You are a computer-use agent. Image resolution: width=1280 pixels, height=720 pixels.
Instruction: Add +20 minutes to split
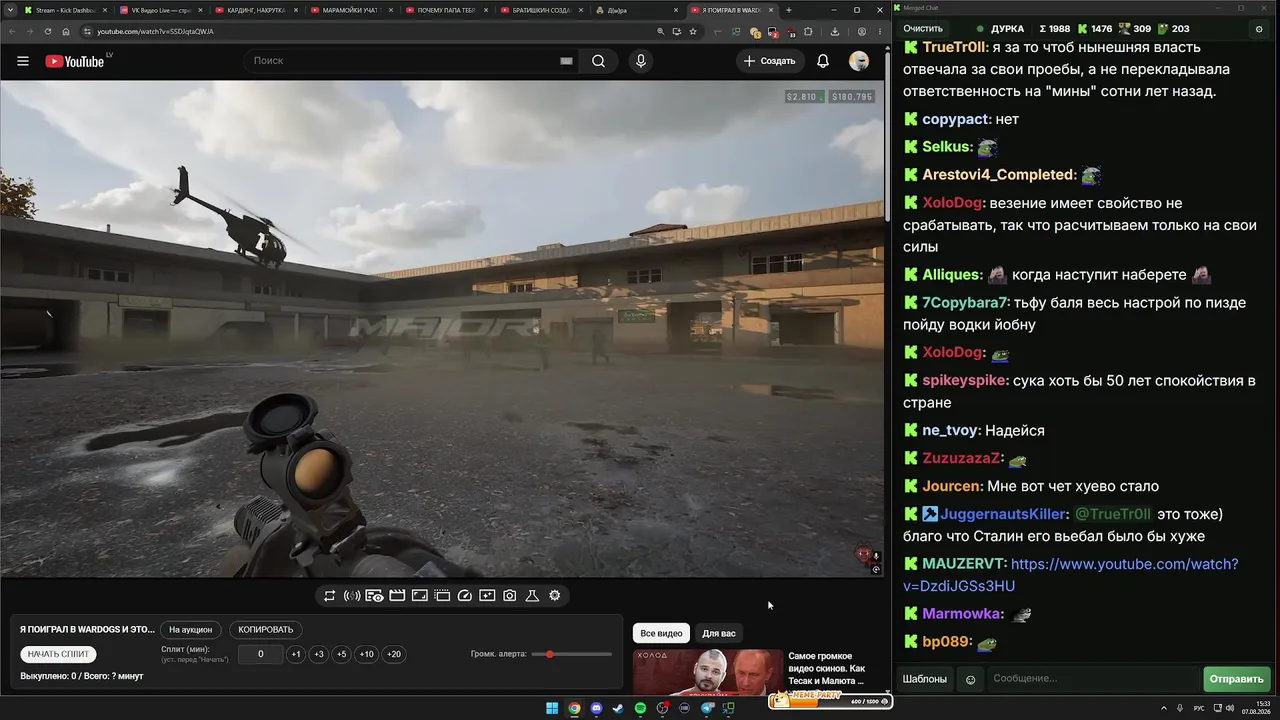[x=394, y=654]
